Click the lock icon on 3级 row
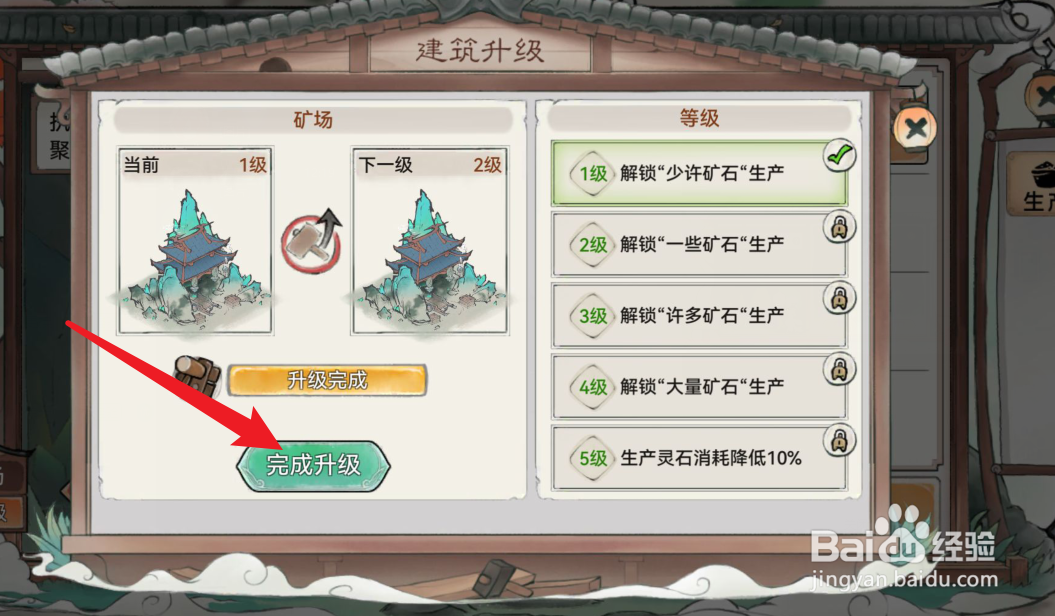Screen dimensions: 1055x616 (839, 299)
